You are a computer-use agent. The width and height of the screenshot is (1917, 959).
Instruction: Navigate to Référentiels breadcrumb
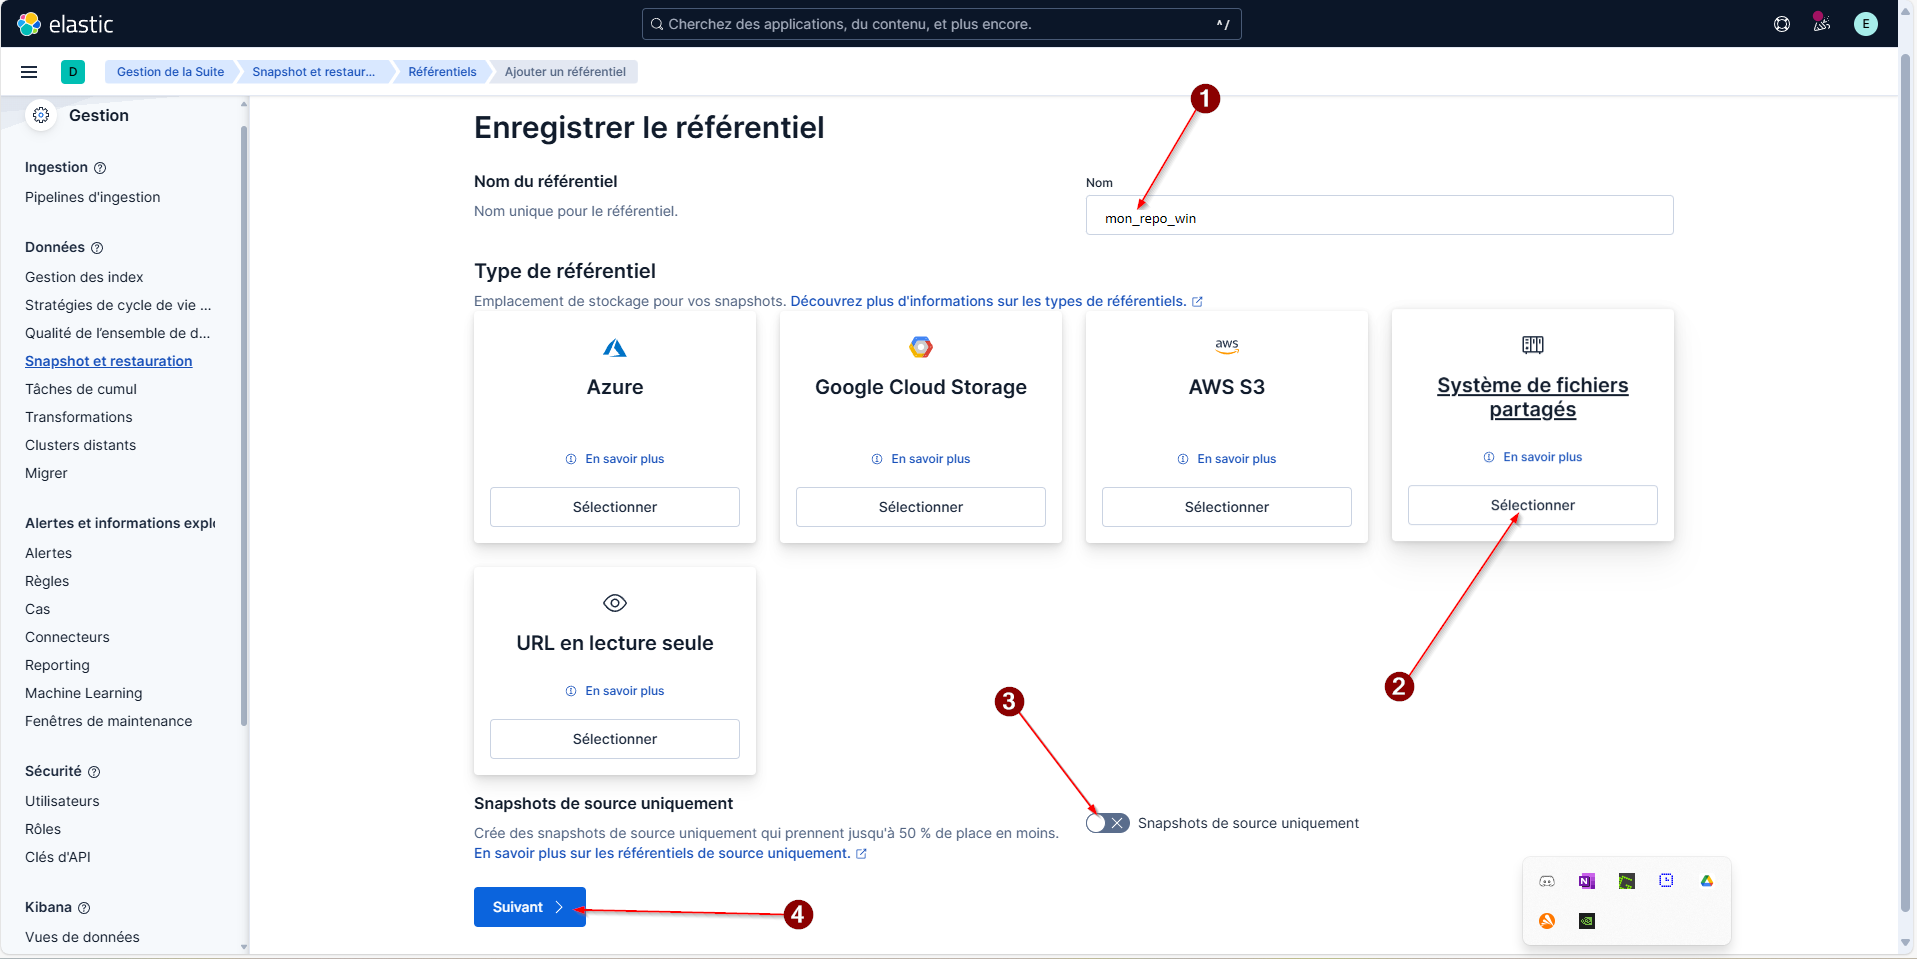pyautogui.click(x=442, y=72)
